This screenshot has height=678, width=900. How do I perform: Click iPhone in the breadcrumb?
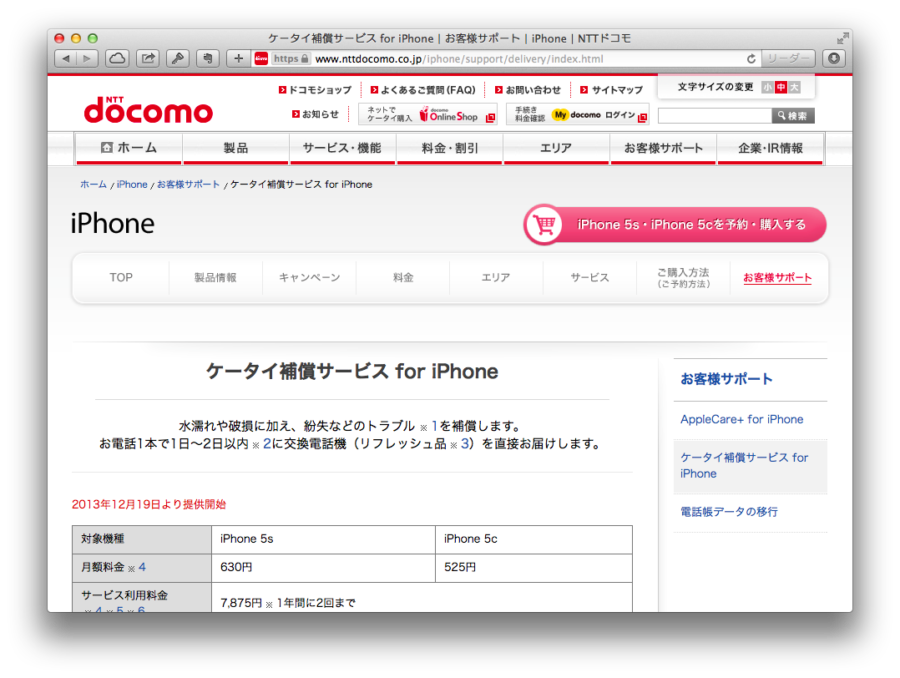(132, 184)
